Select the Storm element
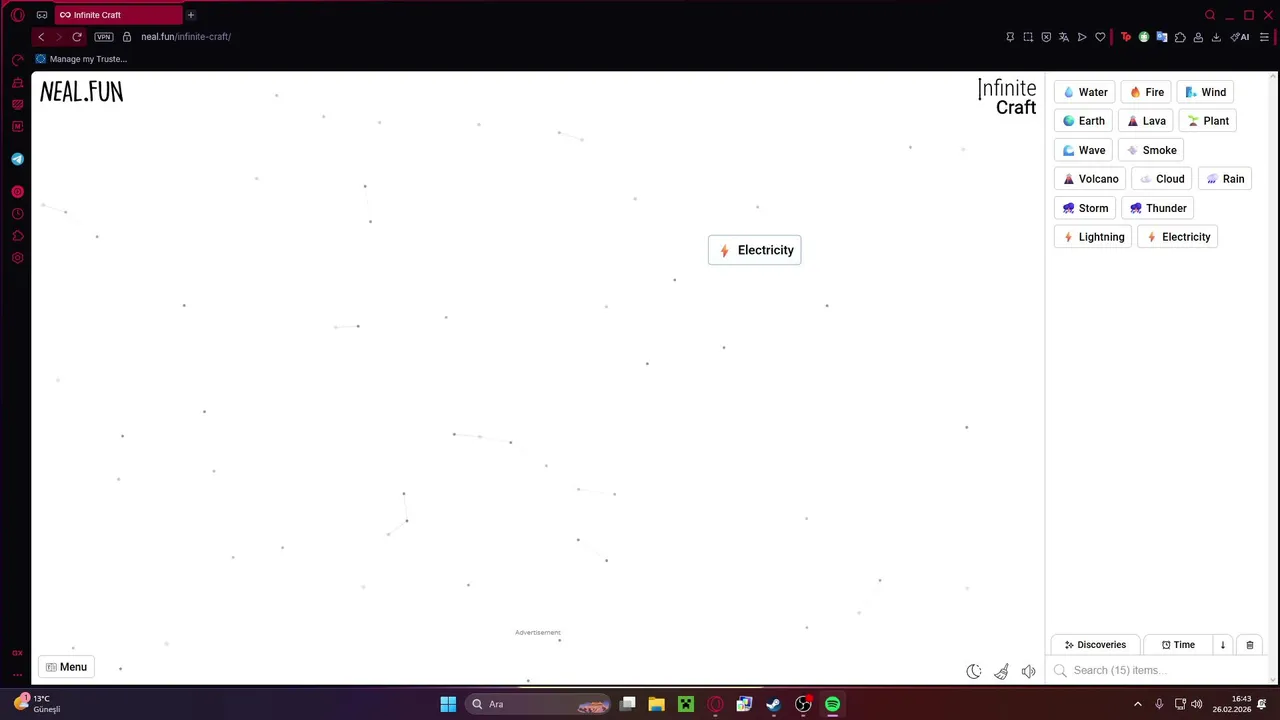 1085,208
